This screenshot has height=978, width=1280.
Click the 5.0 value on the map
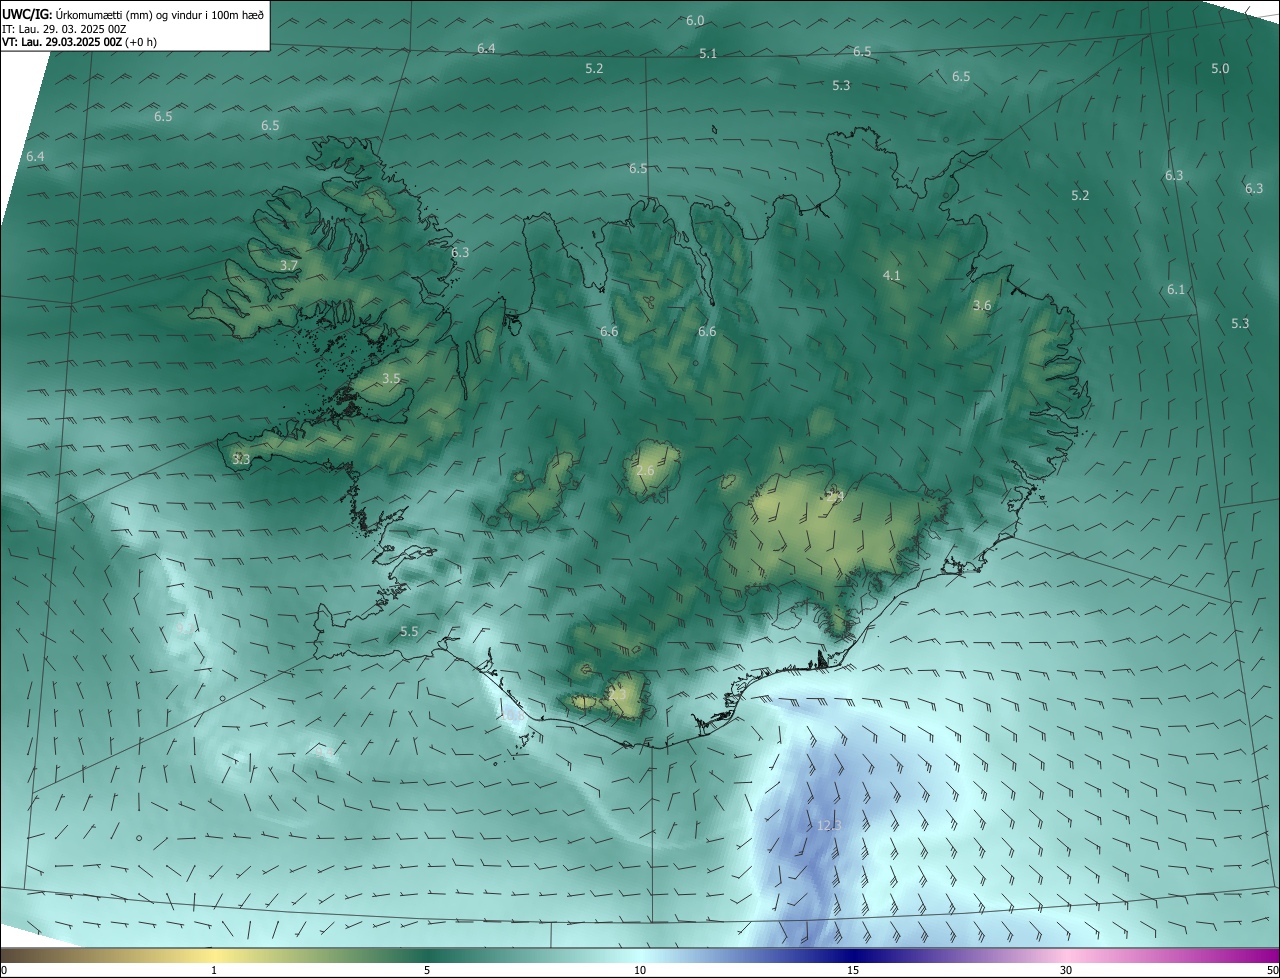pyautogui.click(x=1220, y=69)
